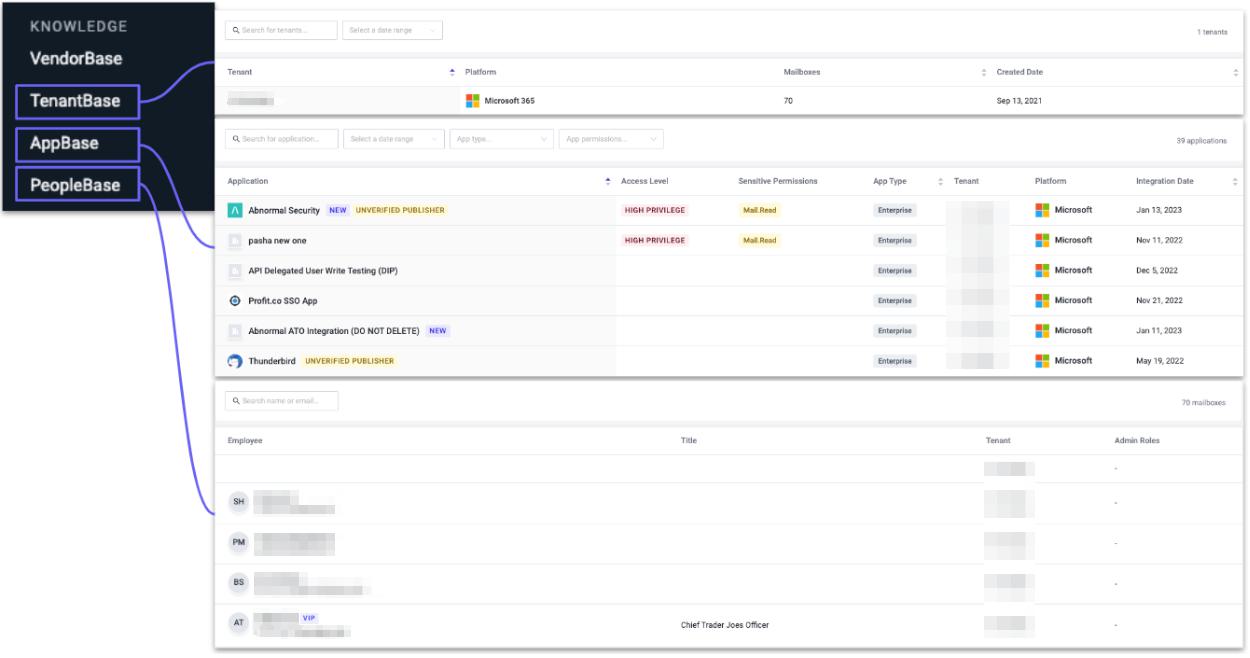Click the VIP badge on AT employee
Viewport: 1250px width, 658px height.
pyautogui.click(x=309, y=617)
